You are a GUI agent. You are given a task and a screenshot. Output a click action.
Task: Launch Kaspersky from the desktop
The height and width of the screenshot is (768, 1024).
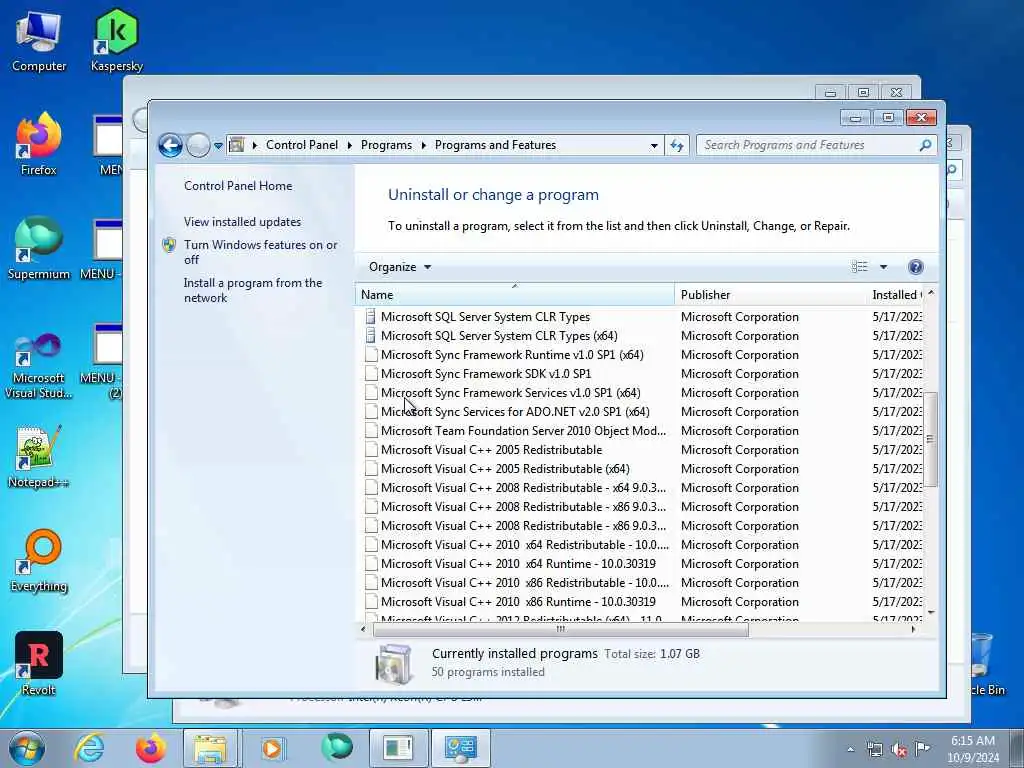[116, 40]
